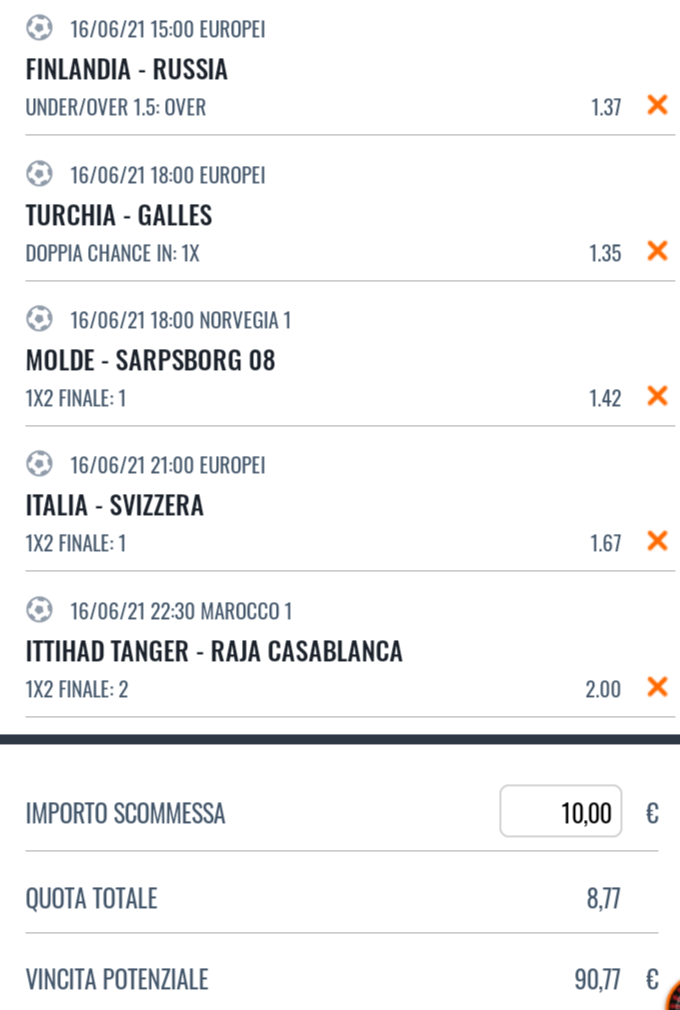Screen dimensions: 680x1010
Task: Remove the Turchia - Galles selection
Action: tap(657, 251)
